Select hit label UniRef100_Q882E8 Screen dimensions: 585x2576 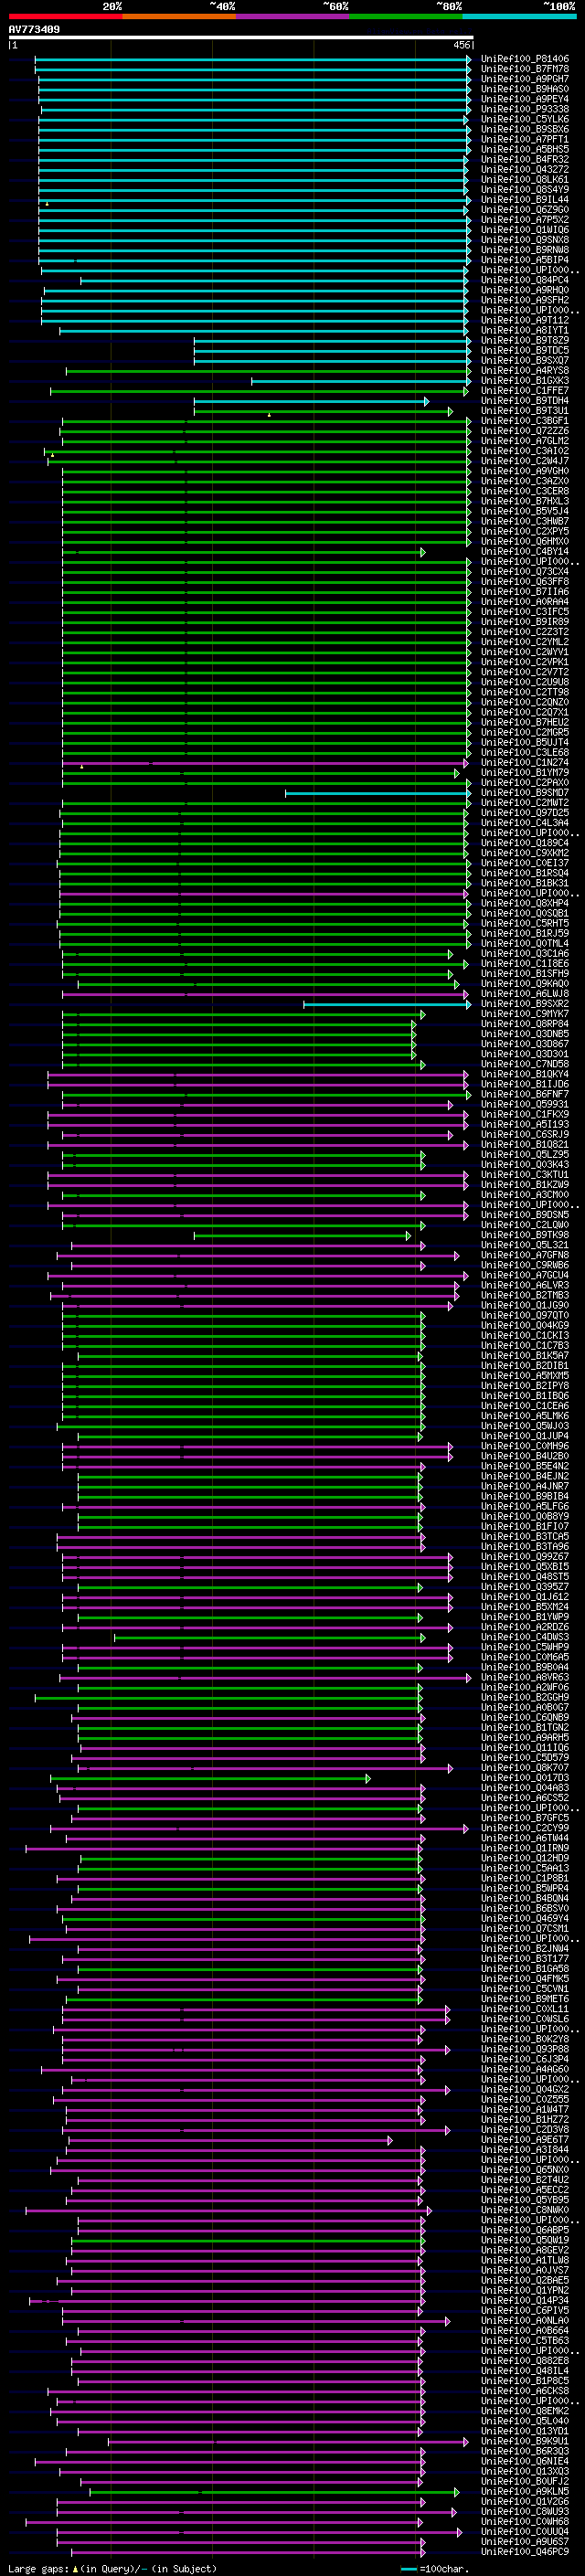coord(525,2361)
